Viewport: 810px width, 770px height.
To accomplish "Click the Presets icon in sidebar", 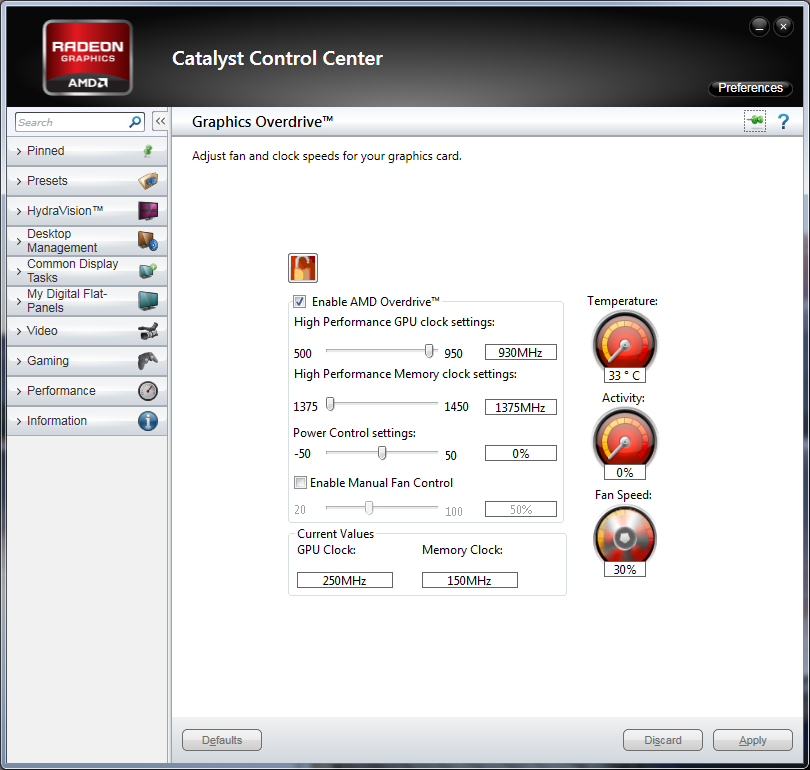I will (x=148, y=181).
